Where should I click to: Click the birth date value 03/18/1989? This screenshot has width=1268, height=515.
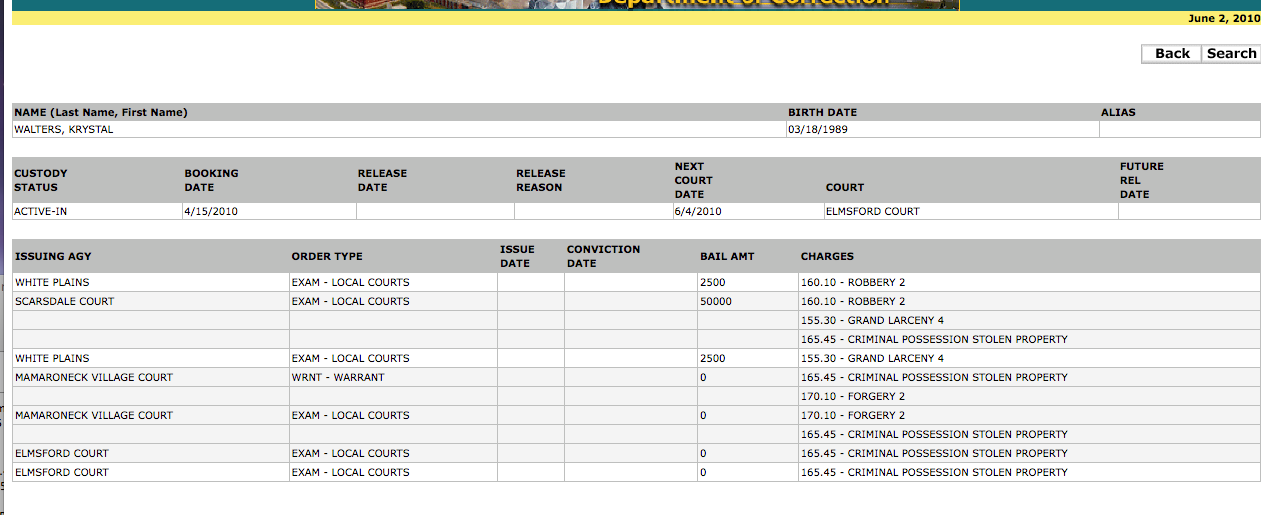817,130
